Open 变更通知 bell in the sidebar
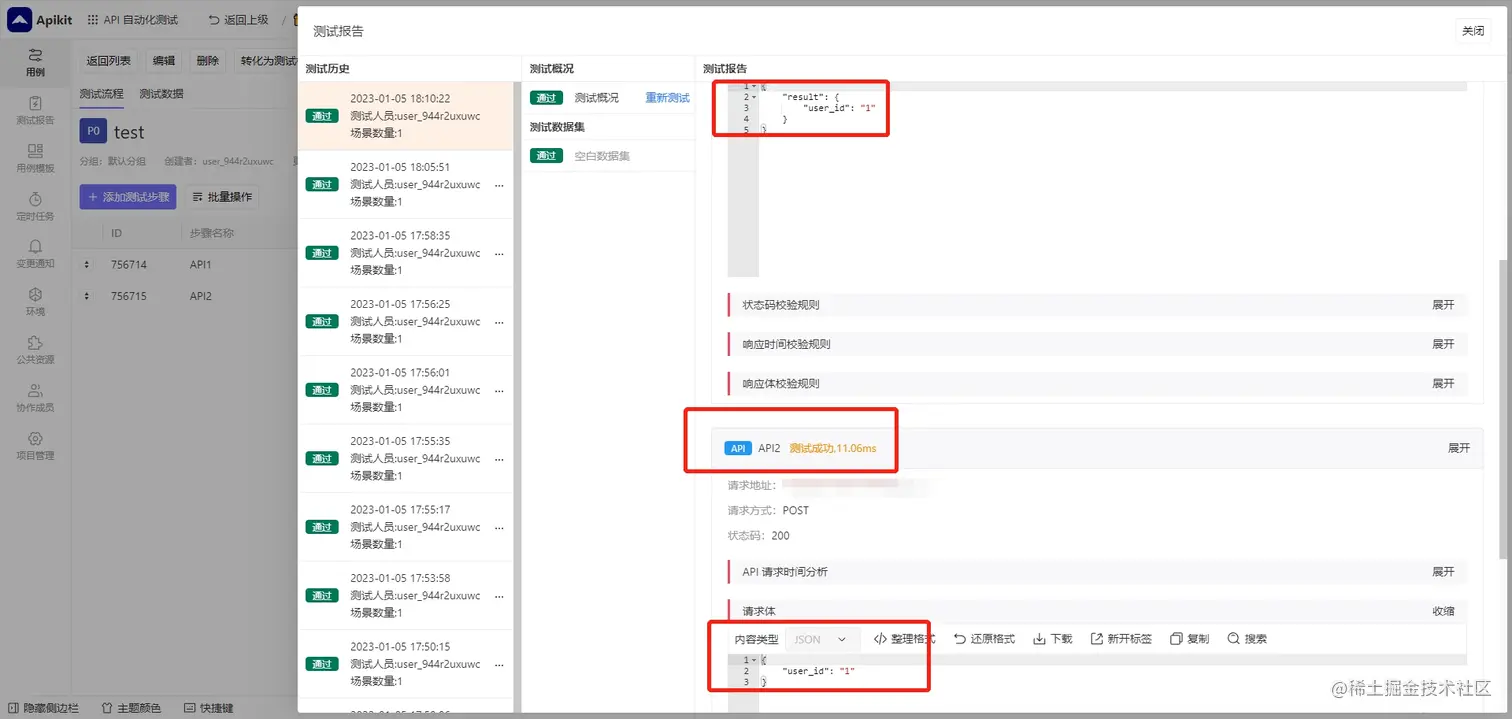1512x719 pixels. click(x=35, y=254)
